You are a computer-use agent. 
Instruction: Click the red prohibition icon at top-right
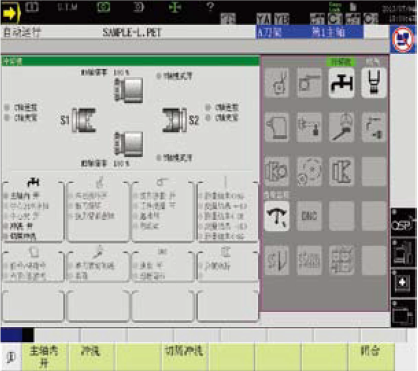click(x=403, y=39)
